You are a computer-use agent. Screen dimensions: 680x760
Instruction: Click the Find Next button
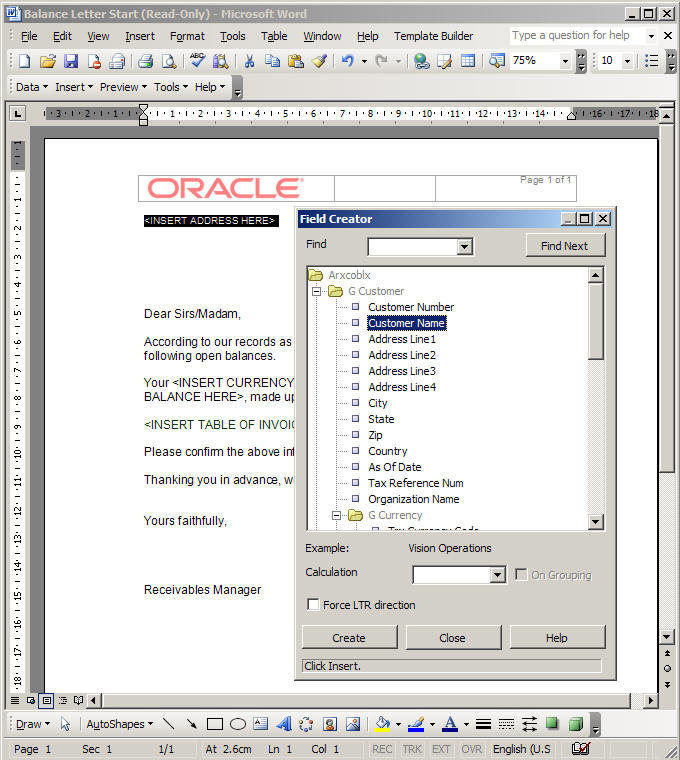pyautogui.click(x=565, y=246)
